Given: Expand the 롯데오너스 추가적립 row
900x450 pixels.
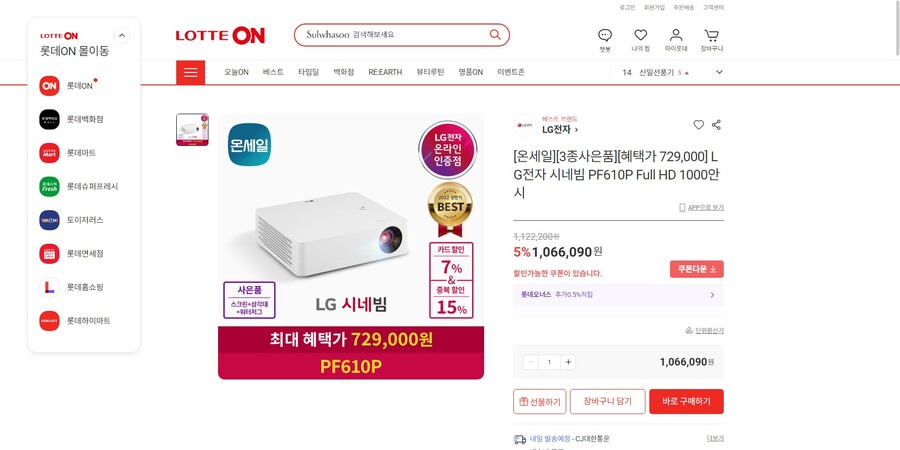Looking at the screenshot, I should pos(618,294).
